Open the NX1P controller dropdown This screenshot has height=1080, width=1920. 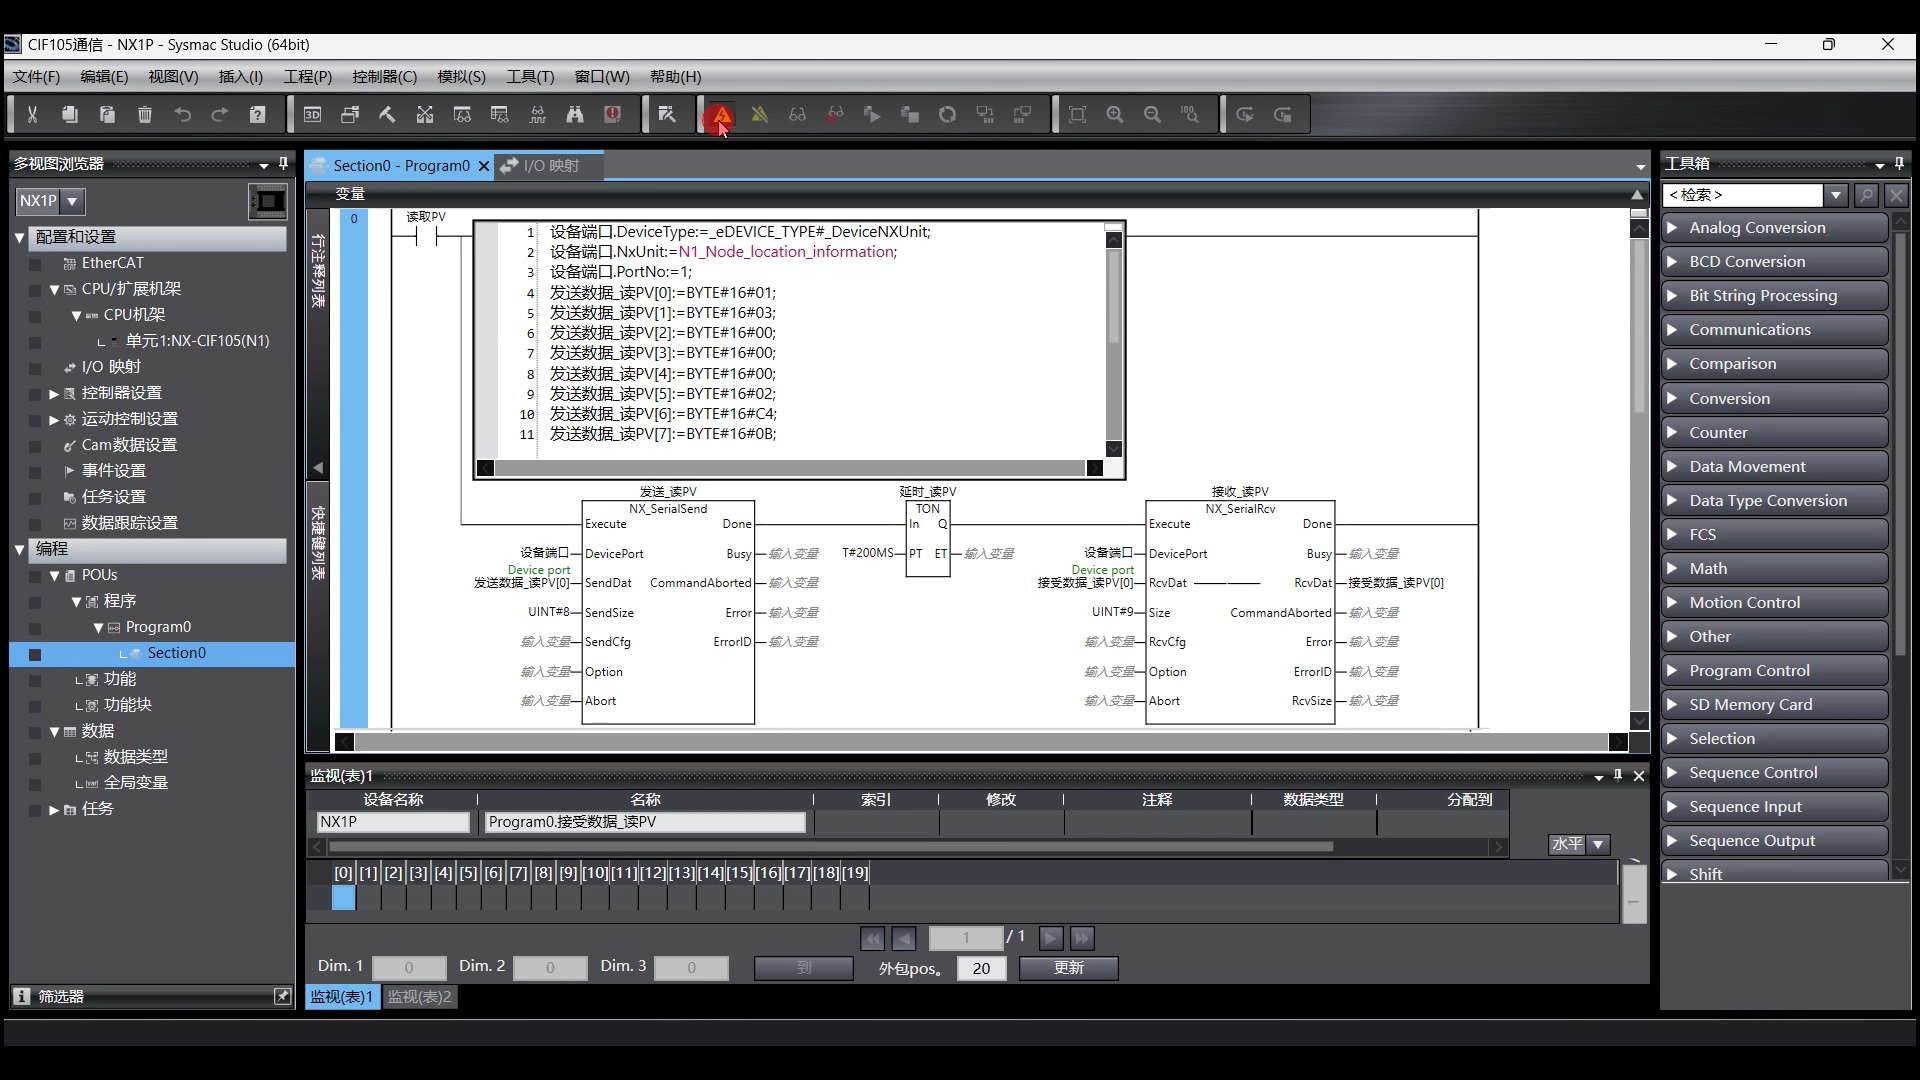coord(72,201)
